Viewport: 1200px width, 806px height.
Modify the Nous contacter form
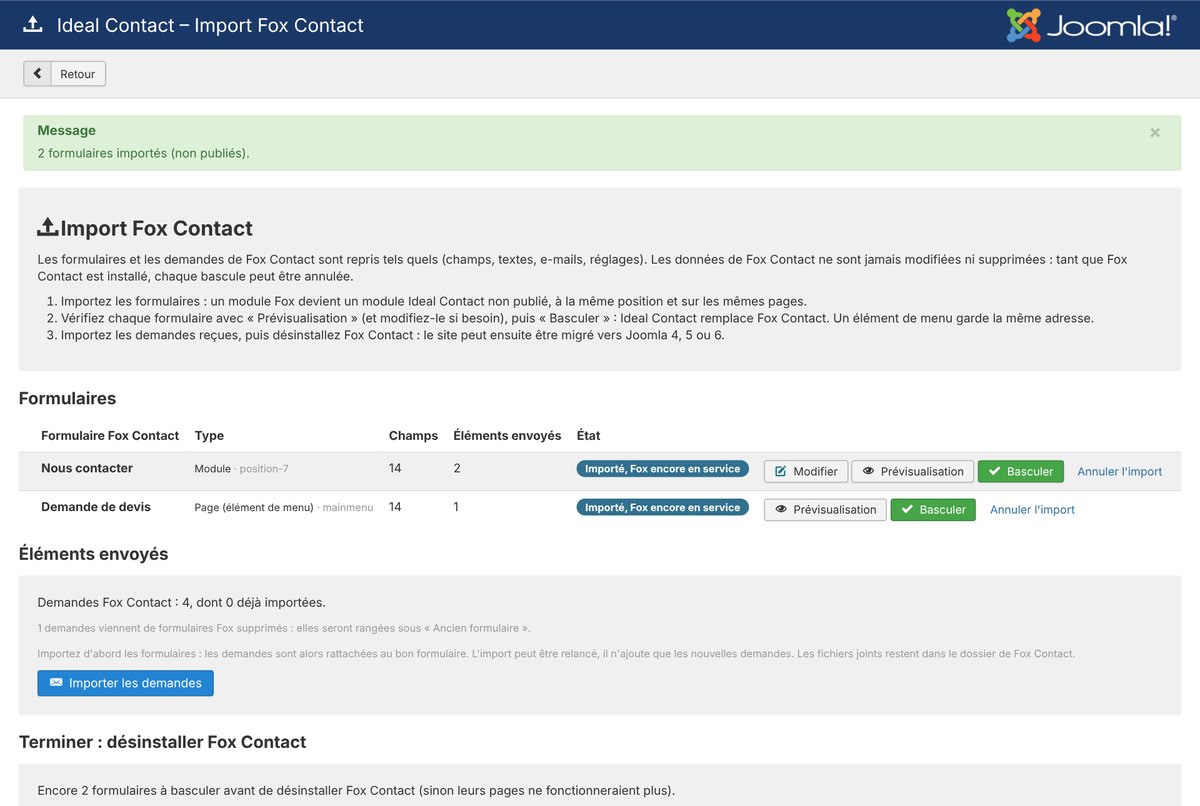click(x=806, y=471)
